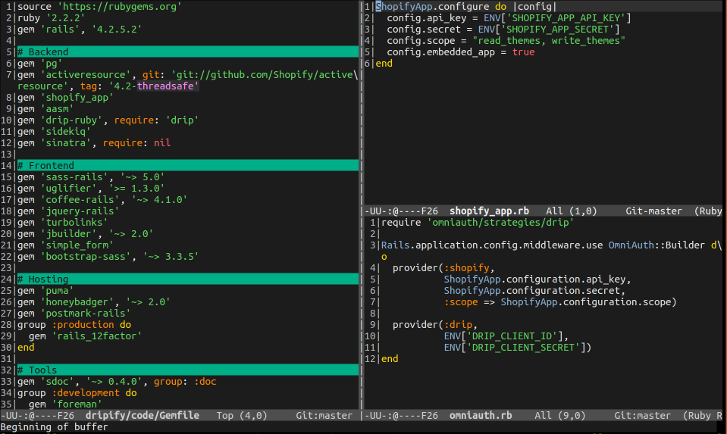Click the config.api_key assignment line

coord(509,18)
